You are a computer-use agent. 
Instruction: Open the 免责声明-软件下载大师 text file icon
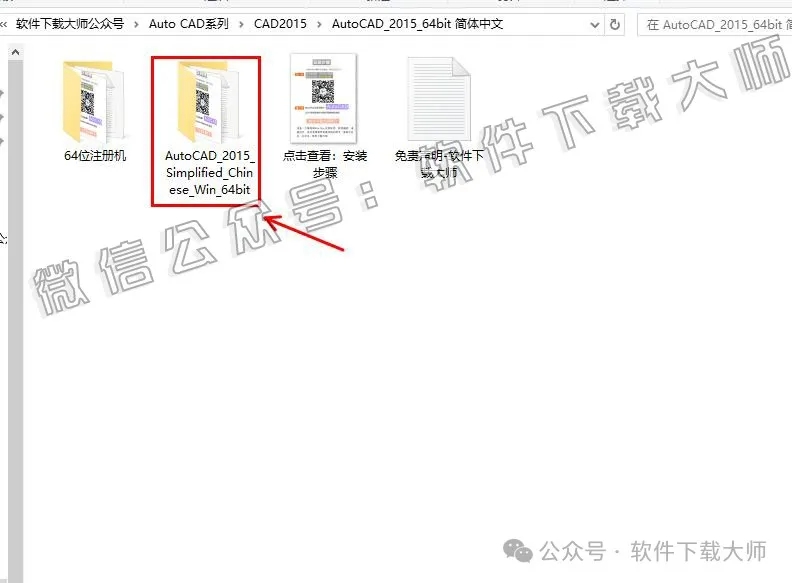439,99
